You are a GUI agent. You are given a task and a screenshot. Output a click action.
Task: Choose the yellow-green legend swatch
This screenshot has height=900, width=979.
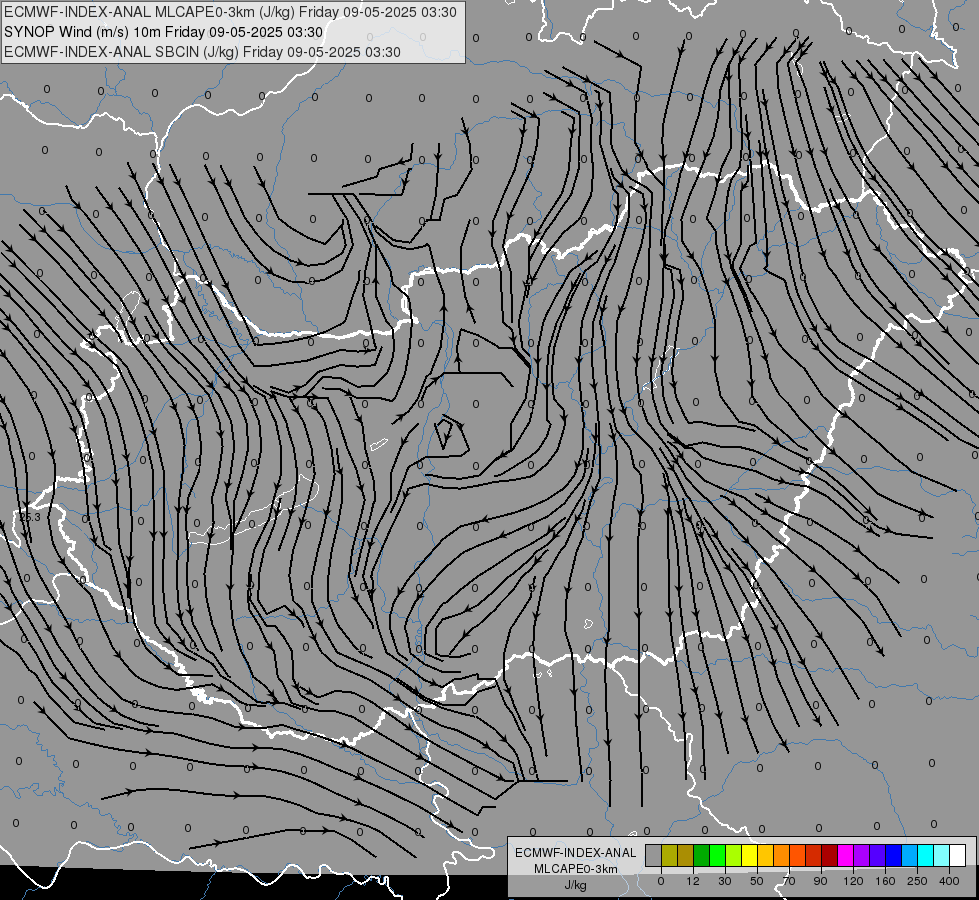pyautogui.click(x=734, y=855)
